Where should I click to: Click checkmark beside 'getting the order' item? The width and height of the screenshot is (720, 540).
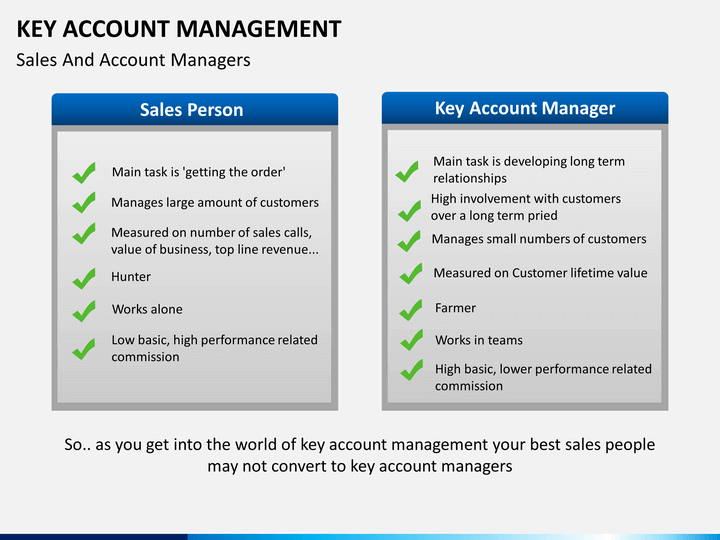click(x=84, y=173)
